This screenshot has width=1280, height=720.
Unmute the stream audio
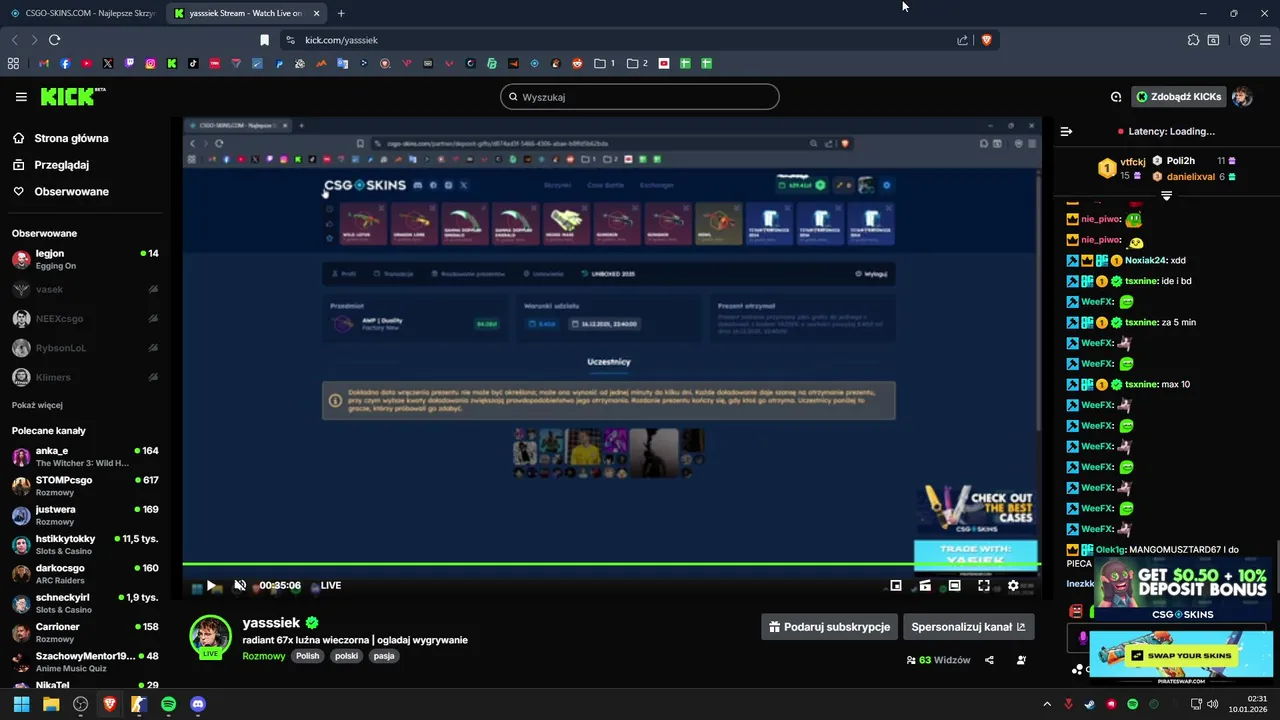240,585
